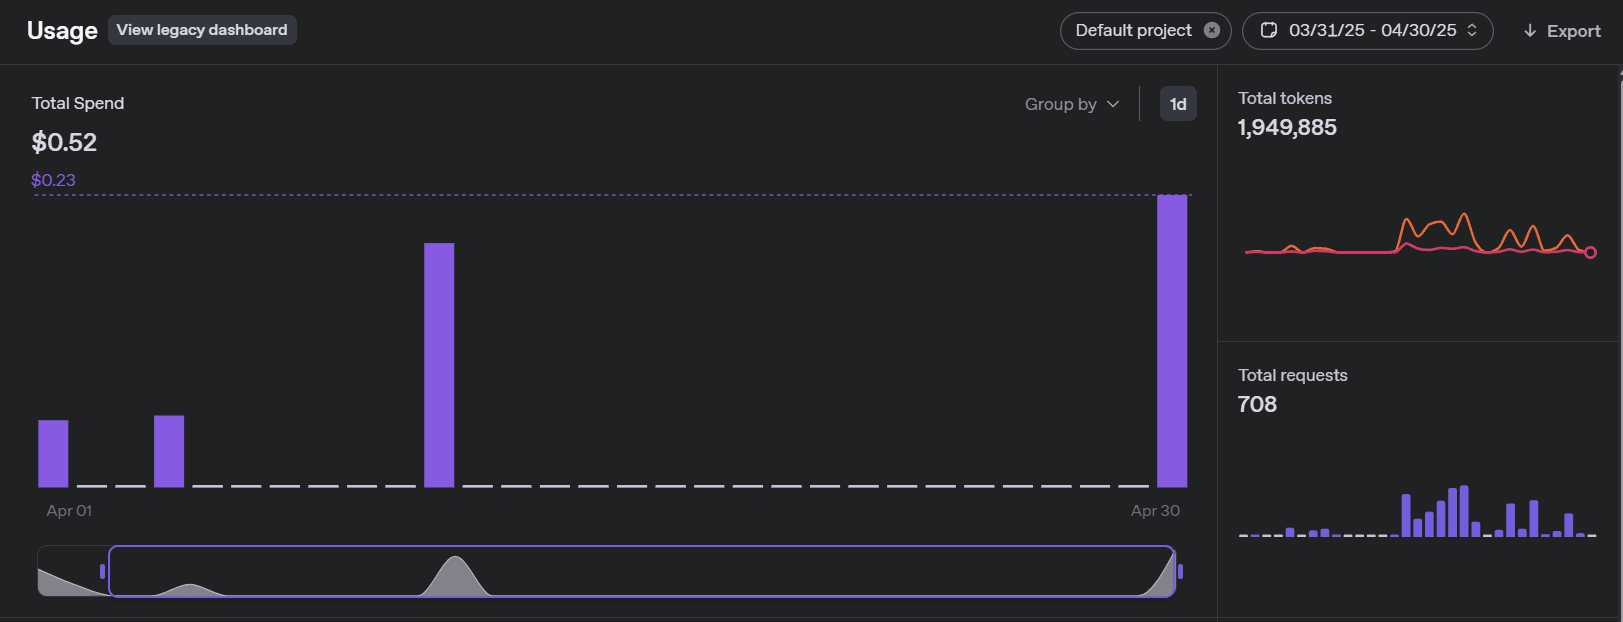Click the chevron icon next to Group by

pyautogui.click(x=1113, y=104)
